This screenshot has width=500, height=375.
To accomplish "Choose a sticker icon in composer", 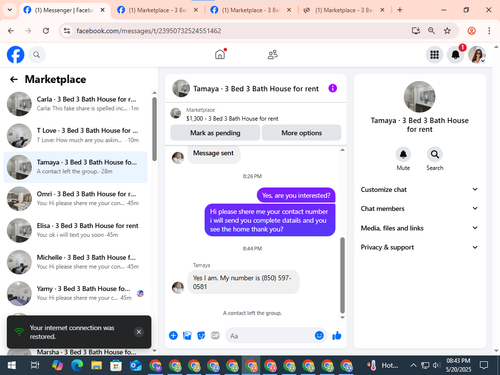I will coord(201,335).
